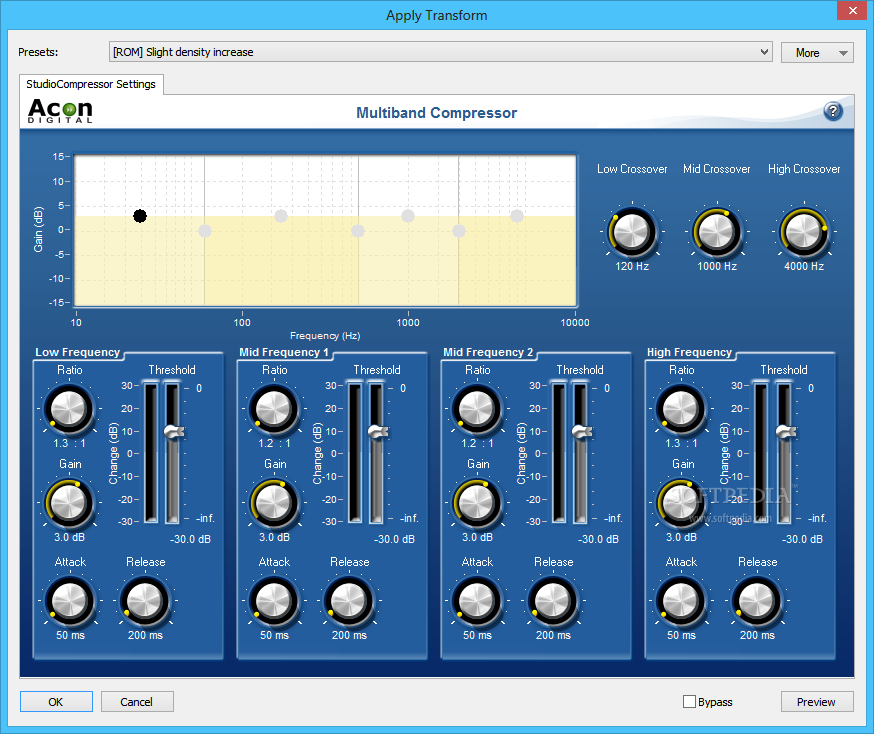Open the help question mark icon
Screen dimensions: 874x734
pyautogui.click(x=833, y=111)
